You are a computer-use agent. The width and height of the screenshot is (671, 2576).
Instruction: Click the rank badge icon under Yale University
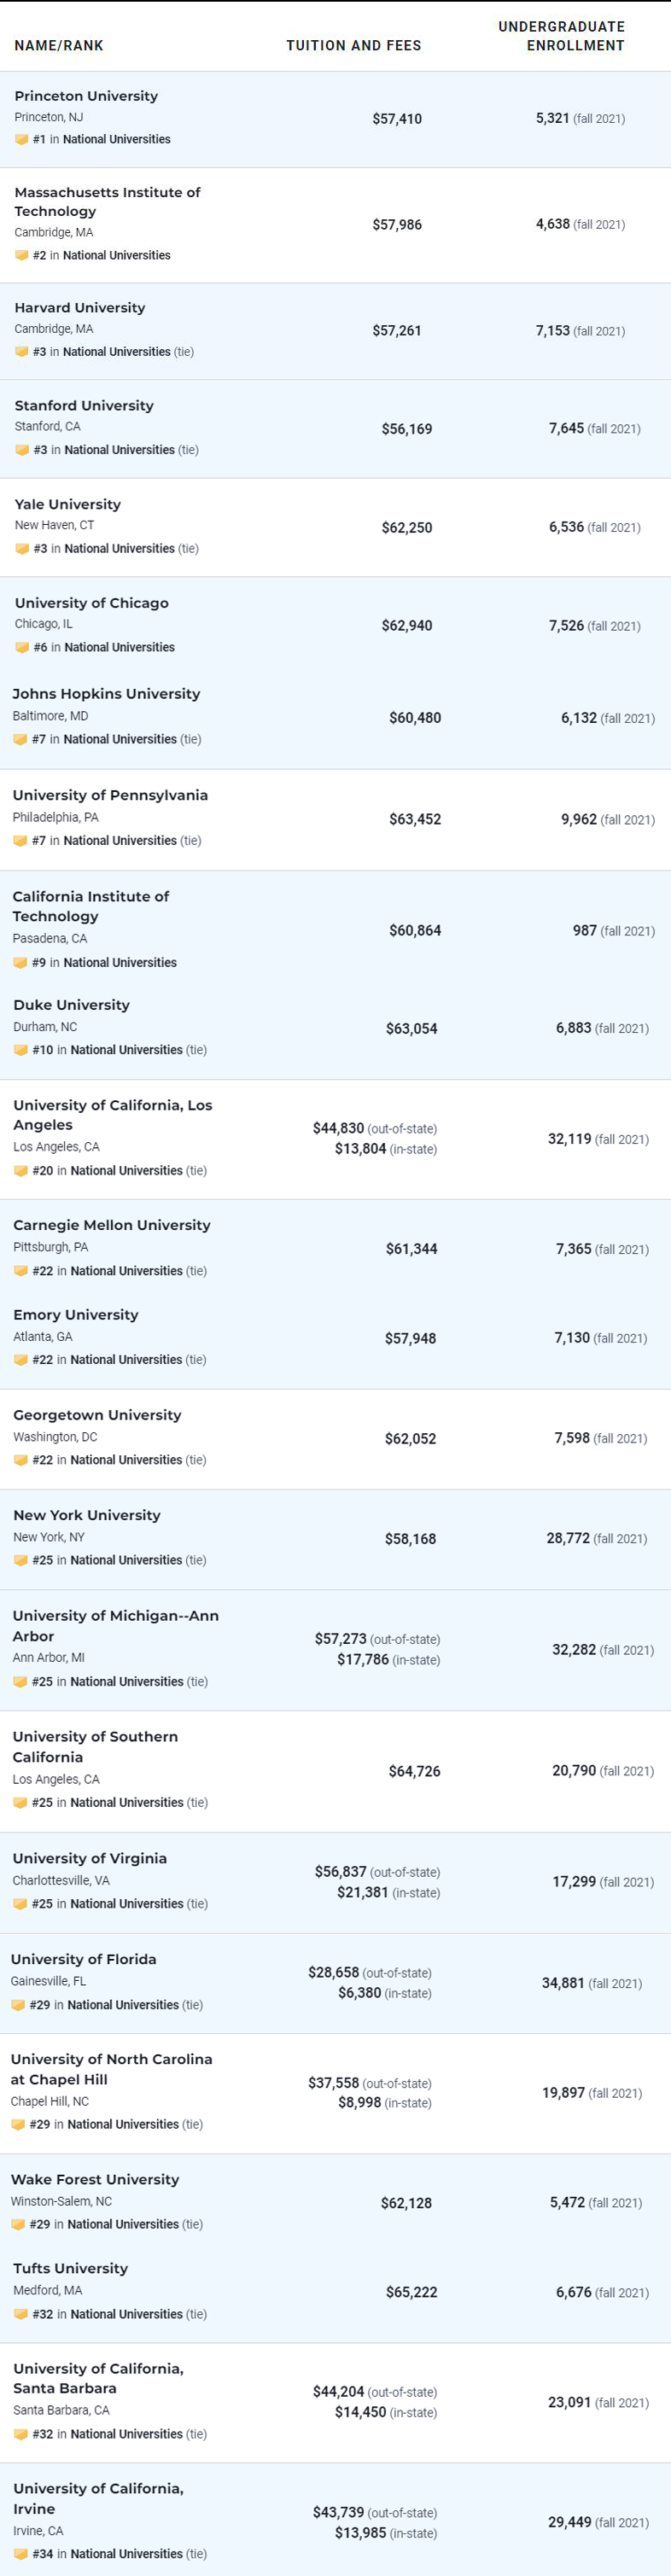(x=22, y=549)
